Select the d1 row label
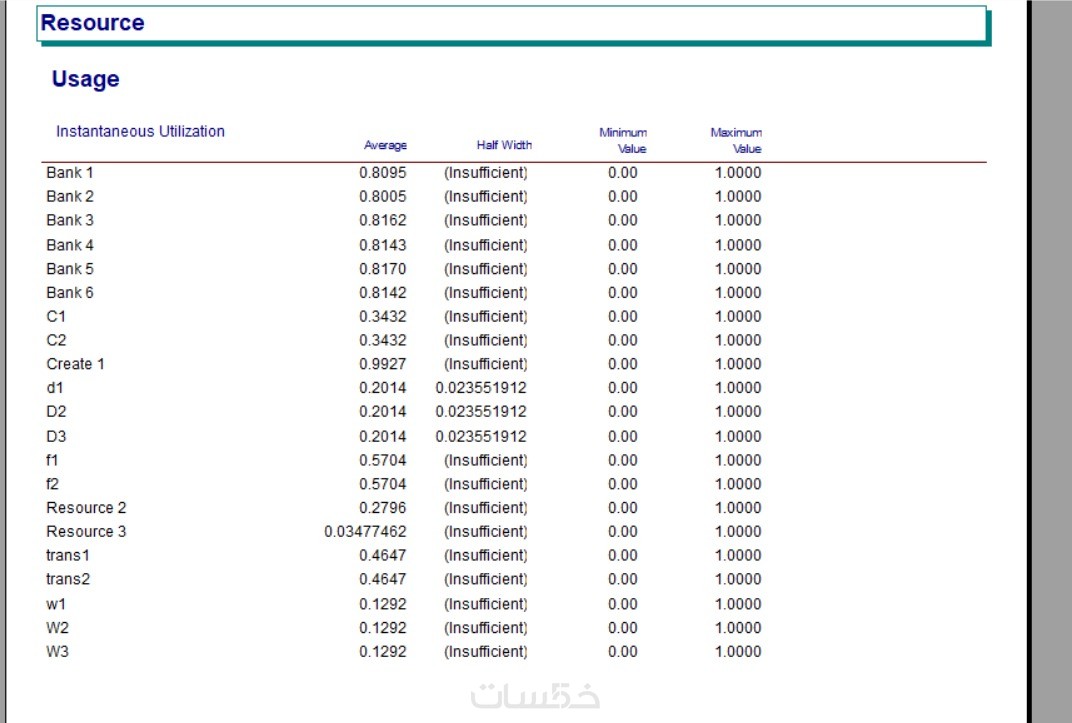This screenshot has height=723, width=1072. point(55,387)
